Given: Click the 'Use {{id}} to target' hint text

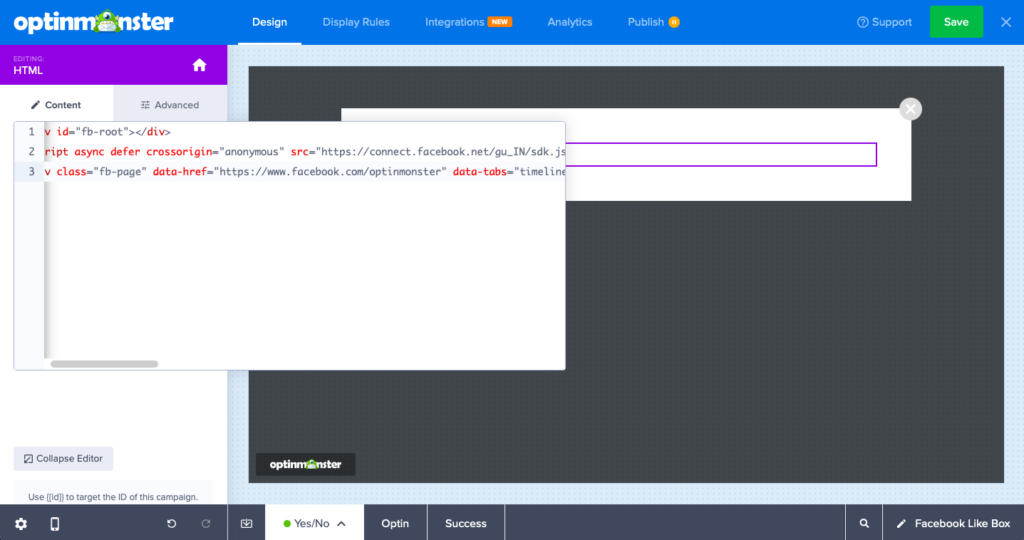Looking at the screenshot, I should (113, 497).
